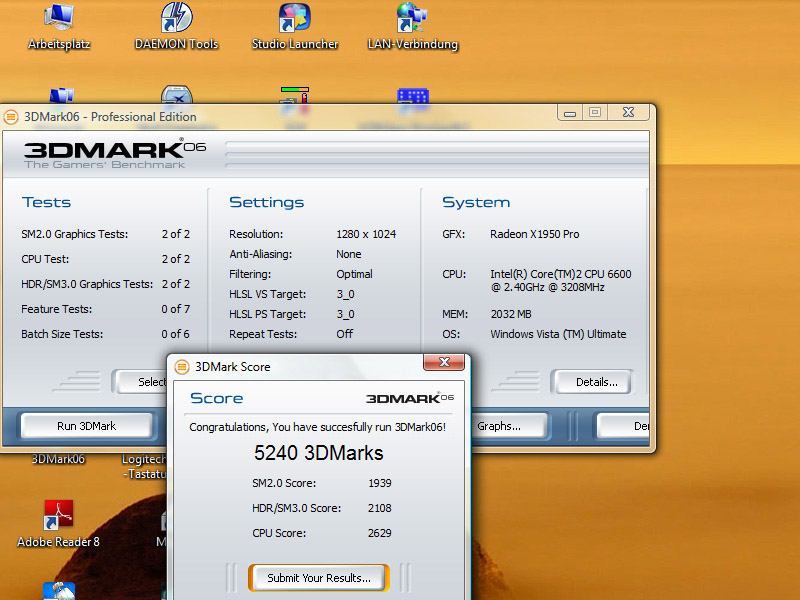Click the Windows Vista (TM) Ultimate text
This screenshot has height=600, width=800.
558,334
